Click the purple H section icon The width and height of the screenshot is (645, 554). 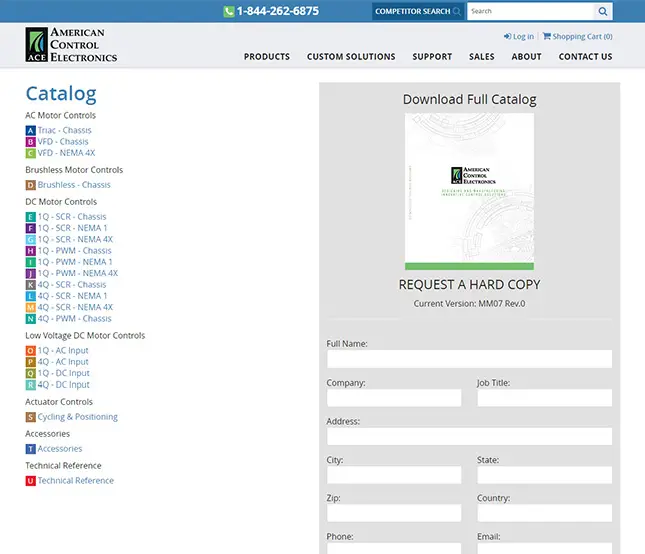(x=30, y=251)
